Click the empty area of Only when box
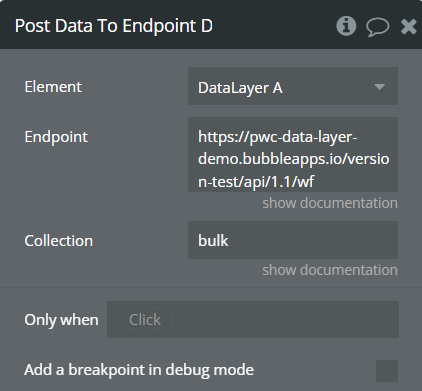This screenshot has width=422, height=391. 285,320
